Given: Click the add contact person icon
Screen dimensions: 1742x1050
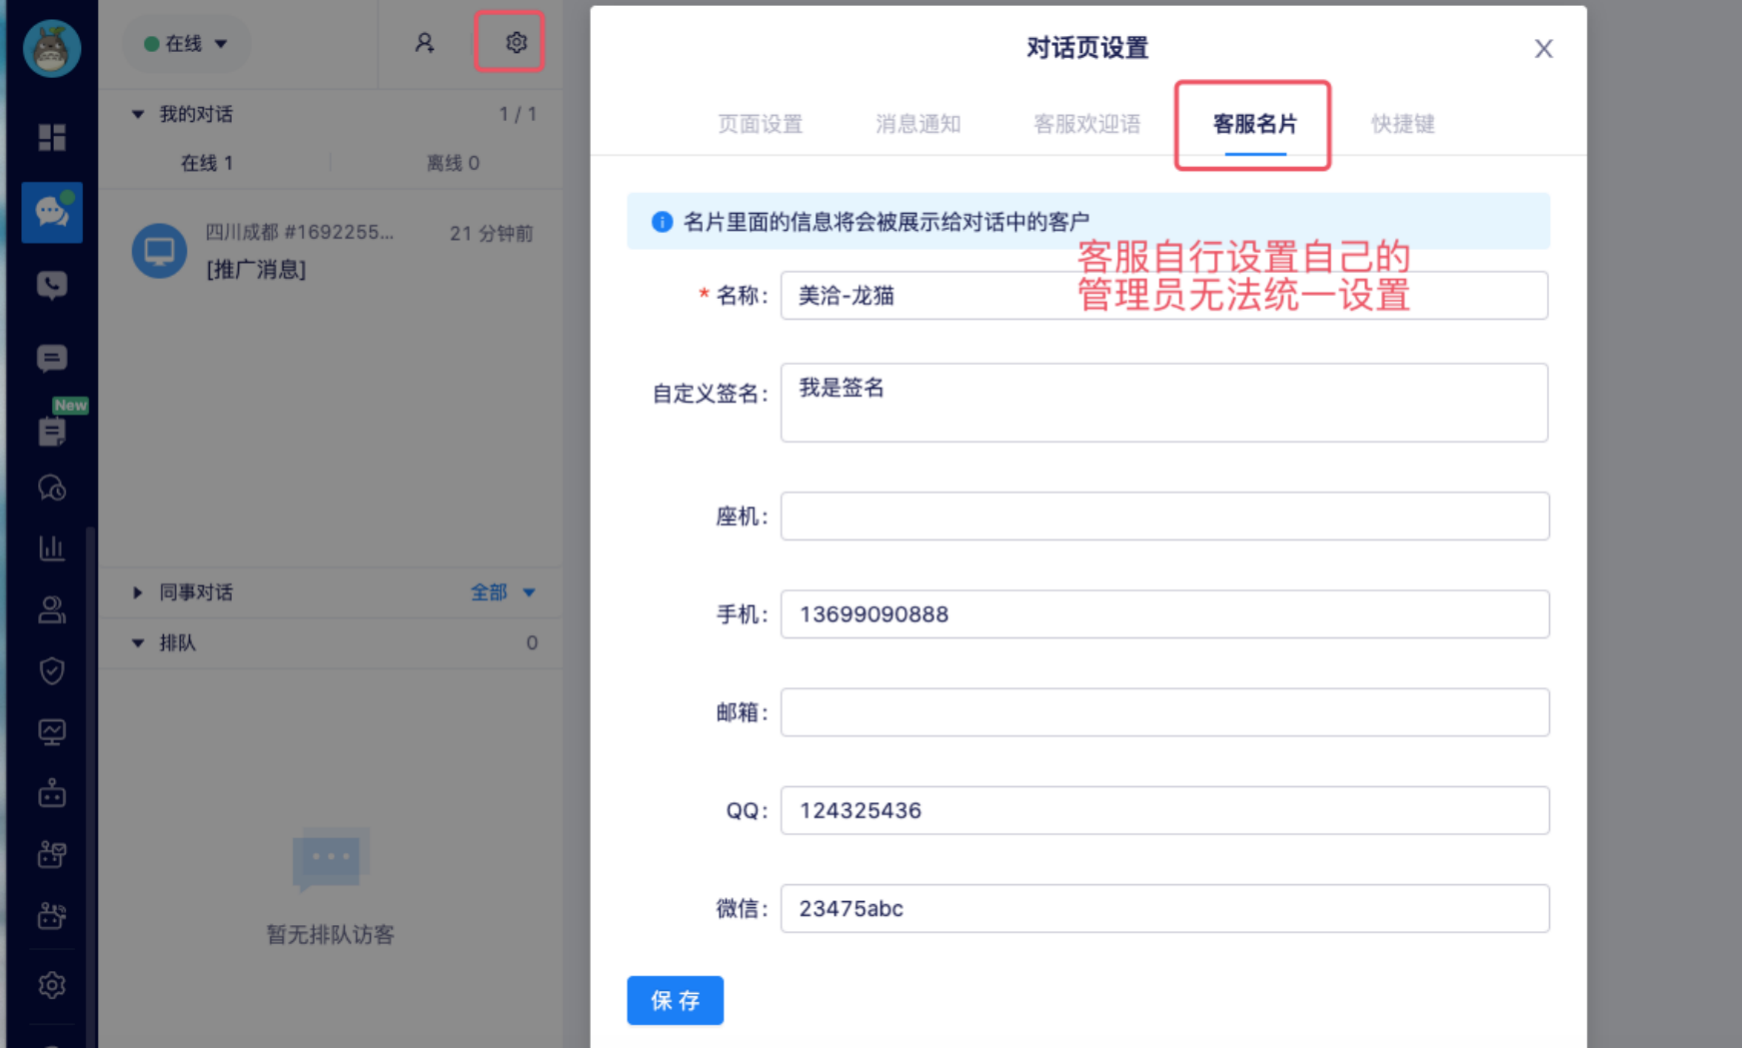Looking at the screenshot, I should coord(424,43).
